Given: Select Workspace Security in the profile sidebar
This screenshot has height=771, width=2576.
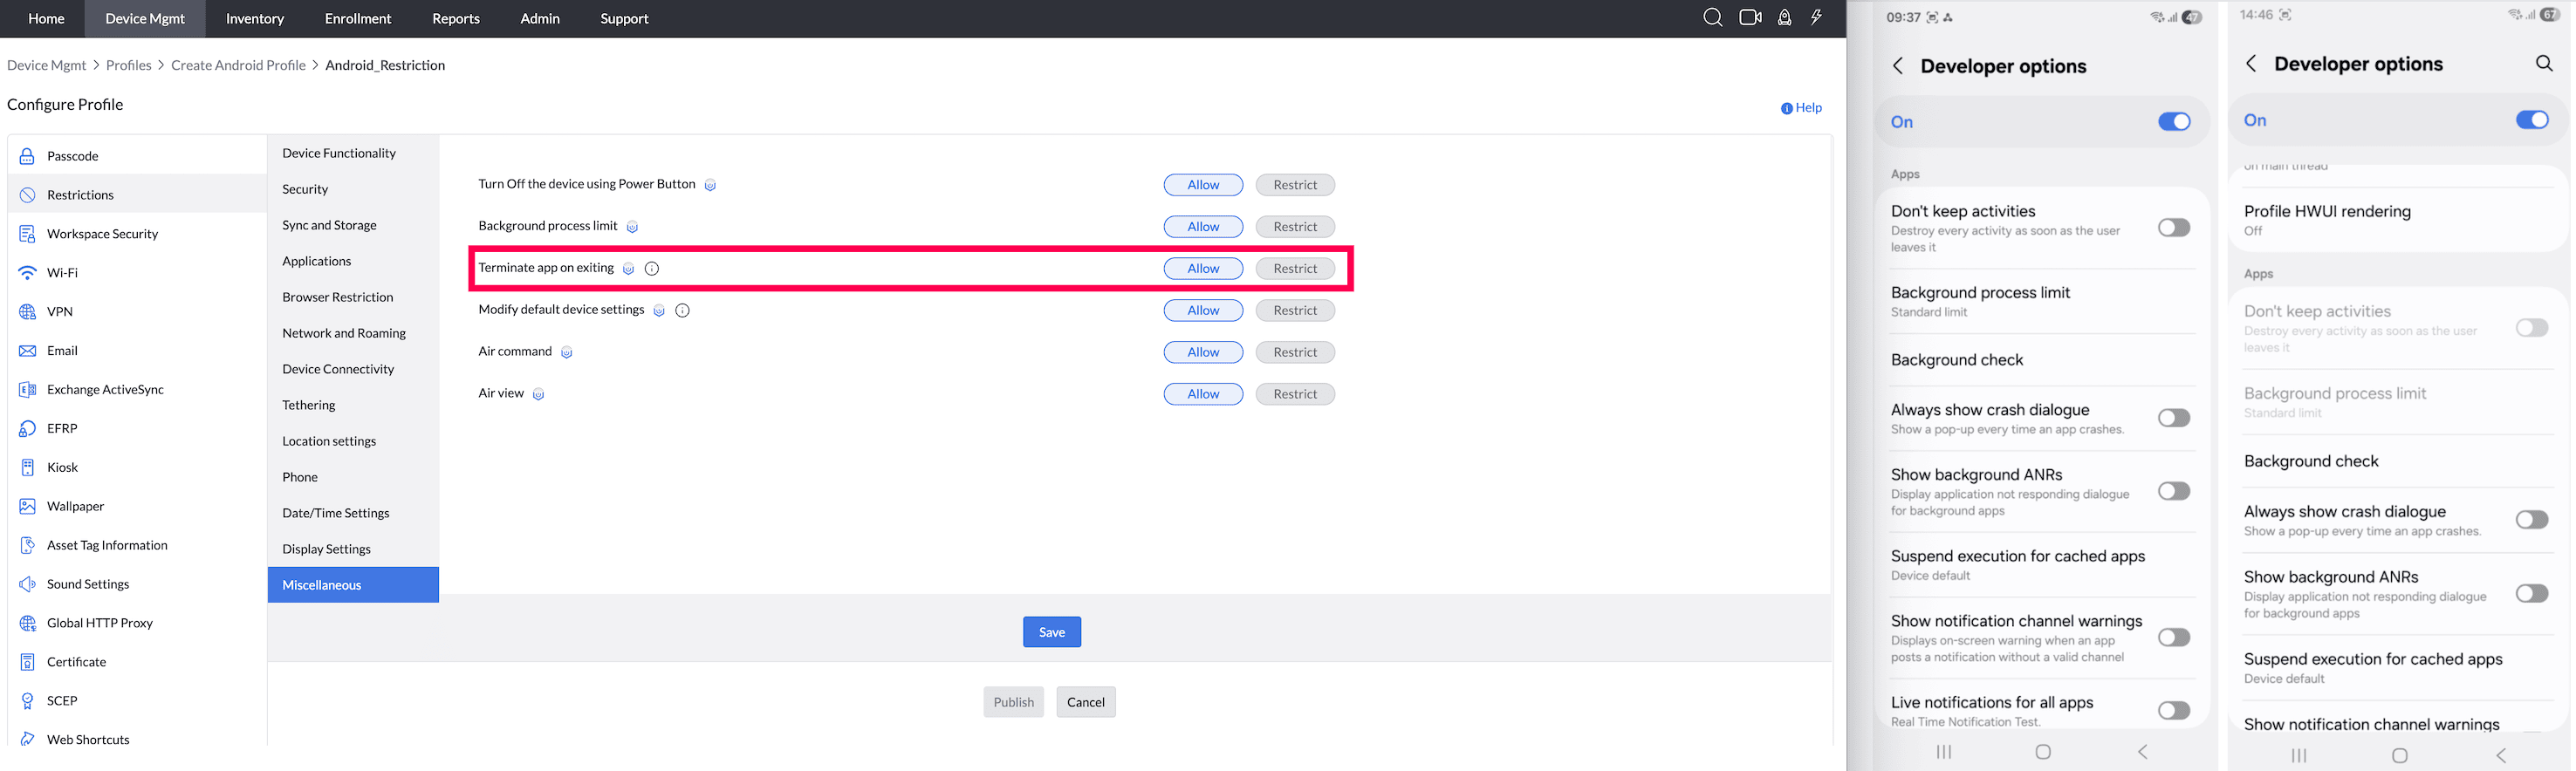Looking at the screenshot, I should tap(138, 234).
